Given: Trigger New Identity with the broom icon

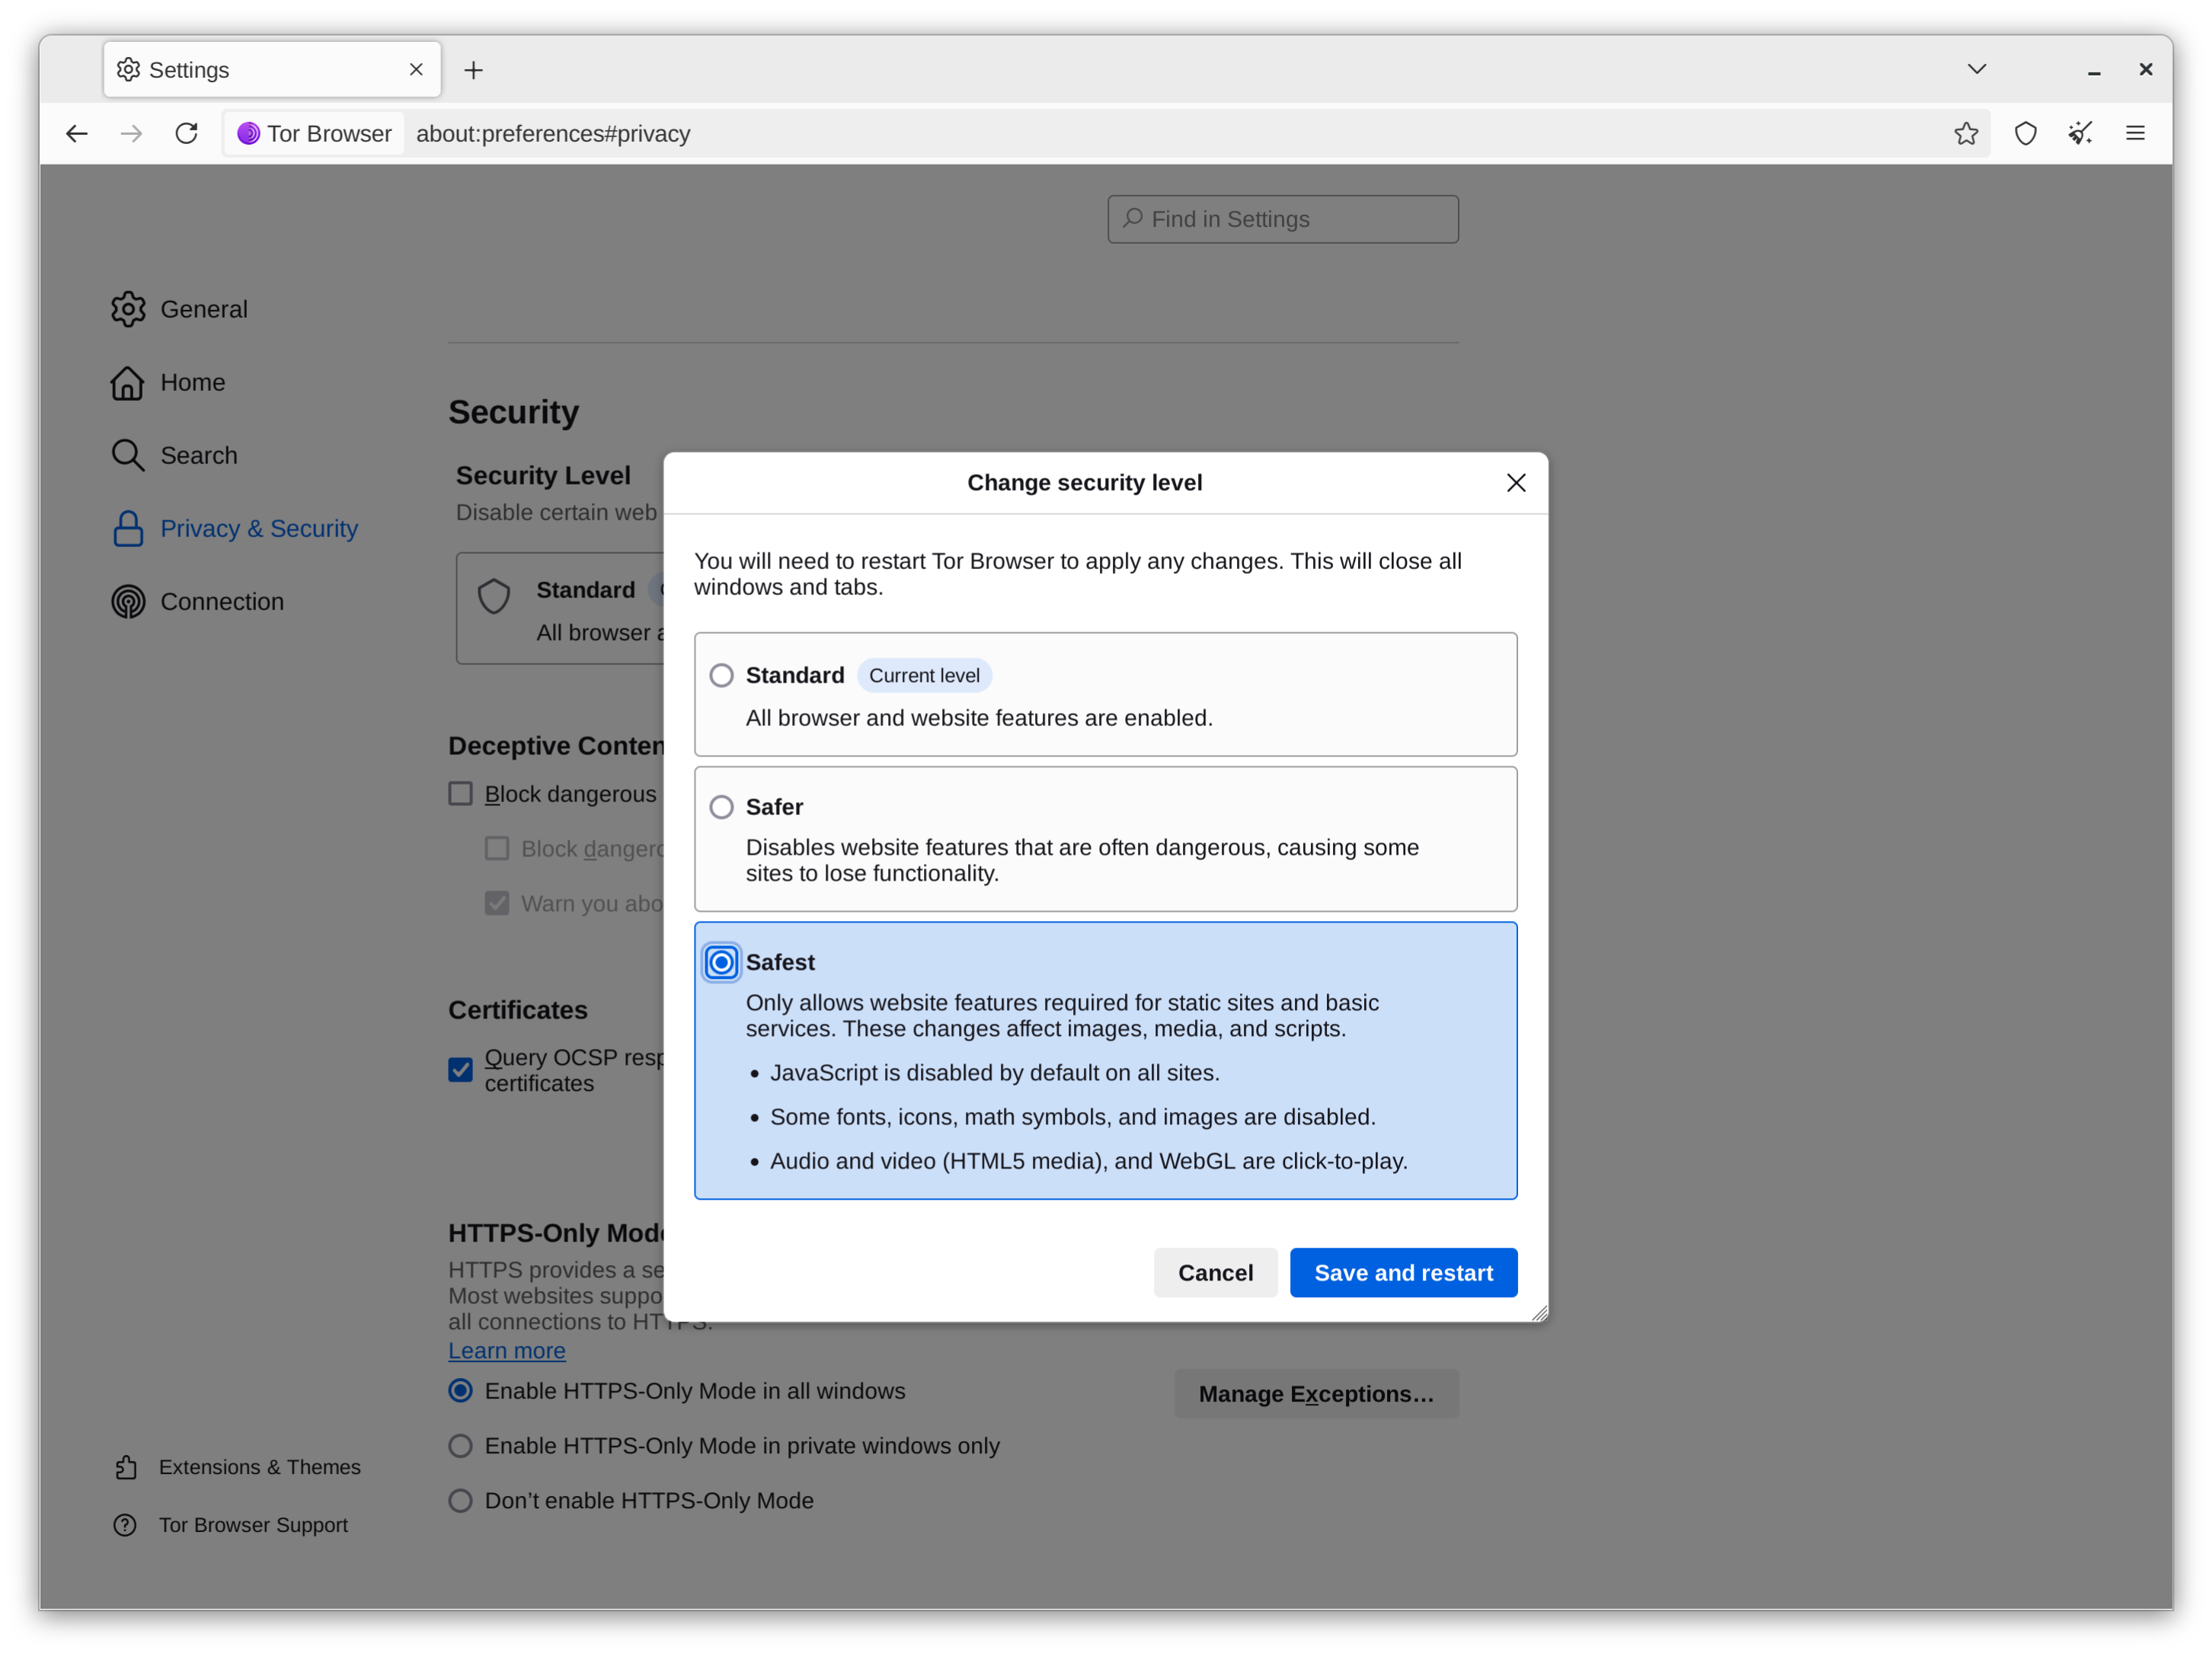Looking at the screenshot, I should [x=2080, y=133].
